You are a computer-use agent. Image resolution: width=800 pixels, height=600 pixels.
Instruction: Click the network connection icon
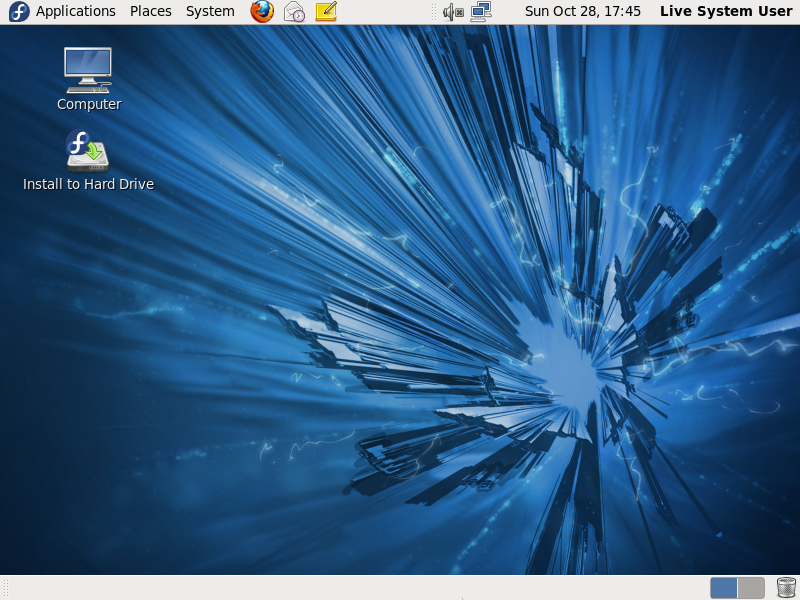point(481,12)
